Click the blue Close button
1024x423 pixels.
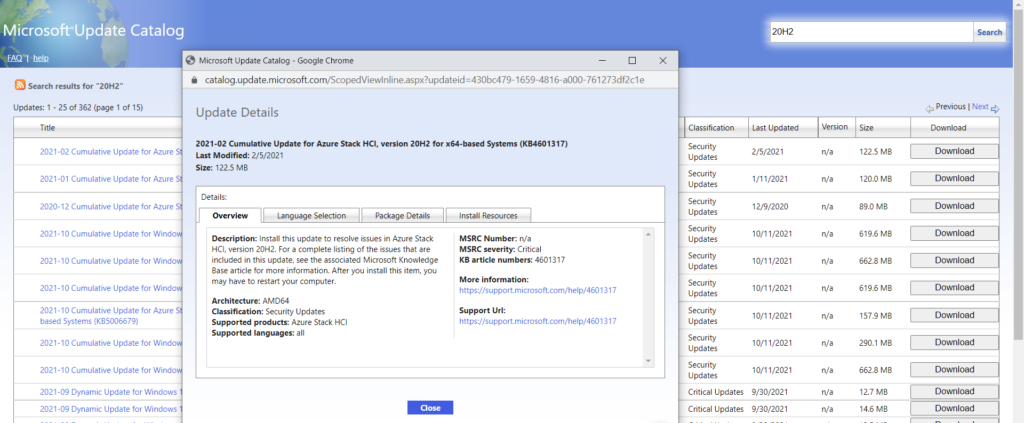[x=430, y=408]
